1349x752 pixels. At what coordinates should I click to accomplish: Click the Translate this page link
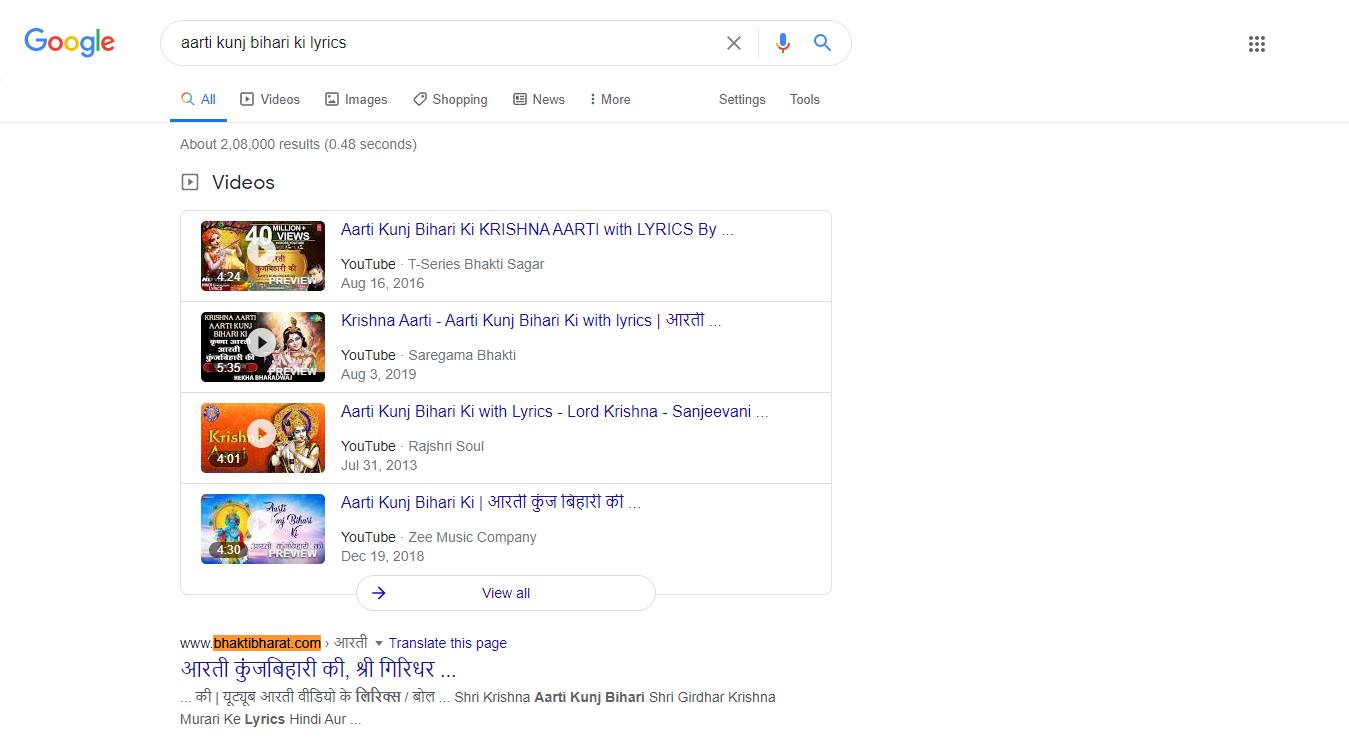(x=447, y=643)
